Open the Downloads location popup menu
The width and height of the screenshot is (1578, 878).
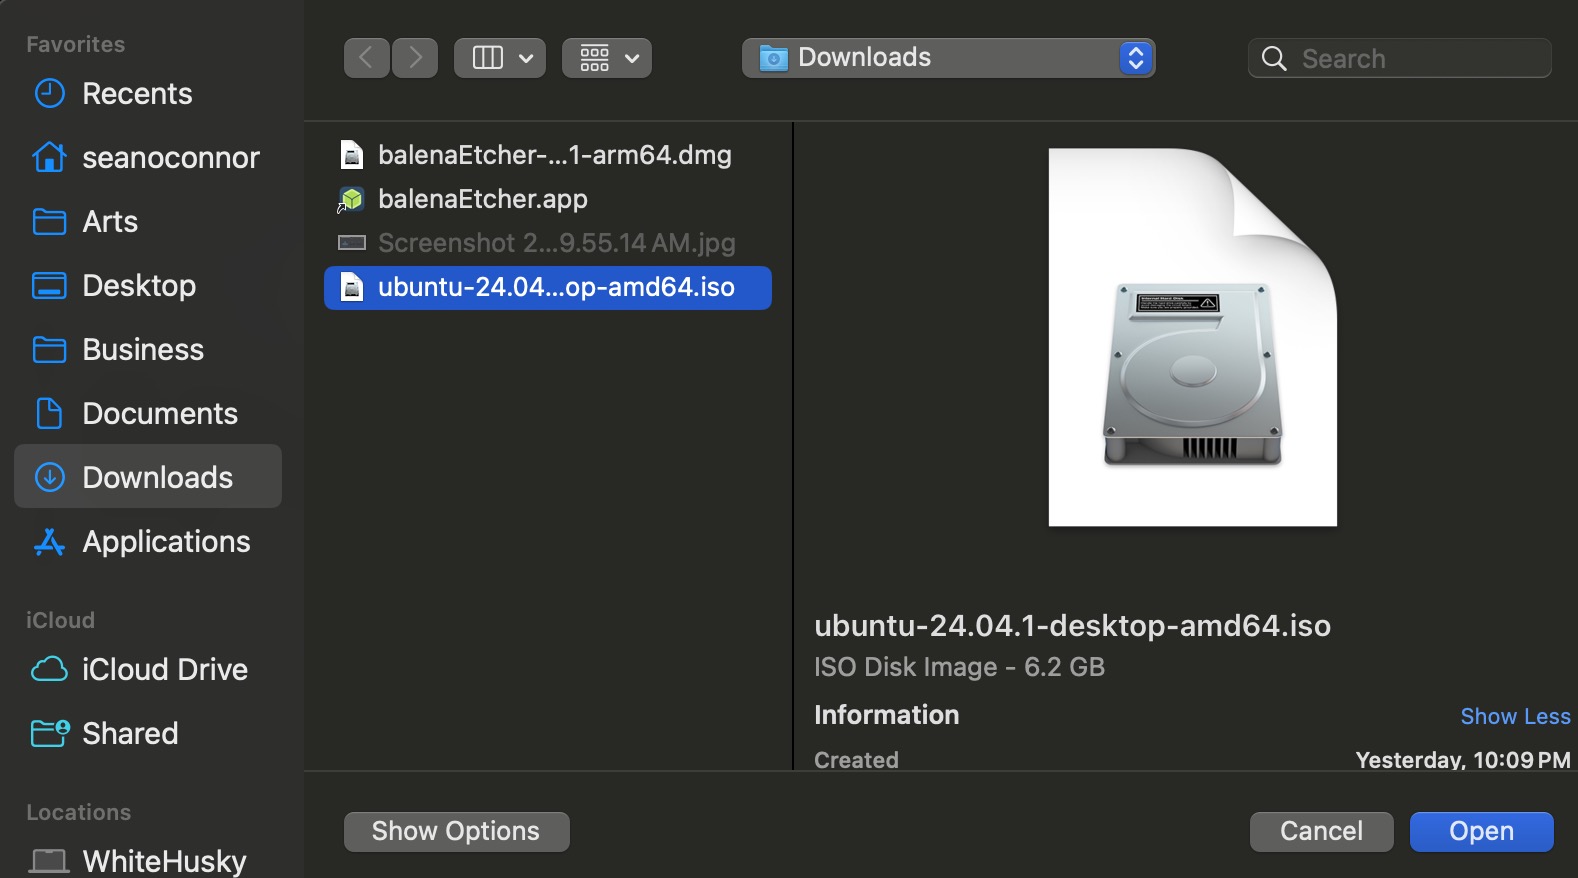coord(948,58)
